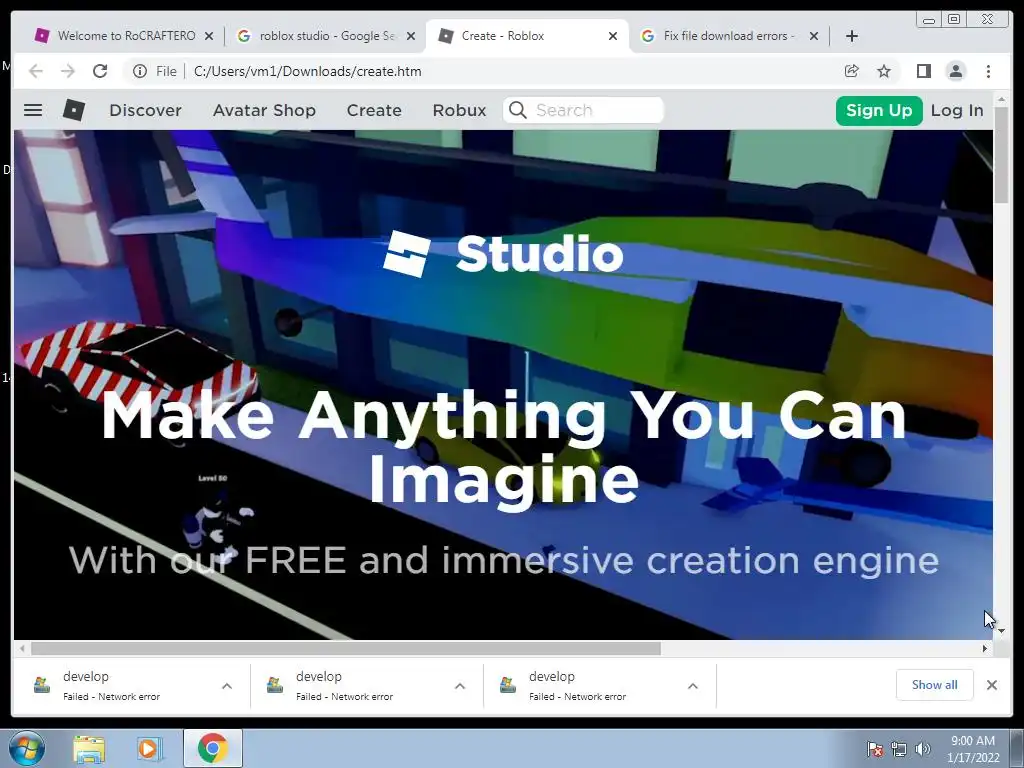Share this page using the share icon

[x=852, y=71]
